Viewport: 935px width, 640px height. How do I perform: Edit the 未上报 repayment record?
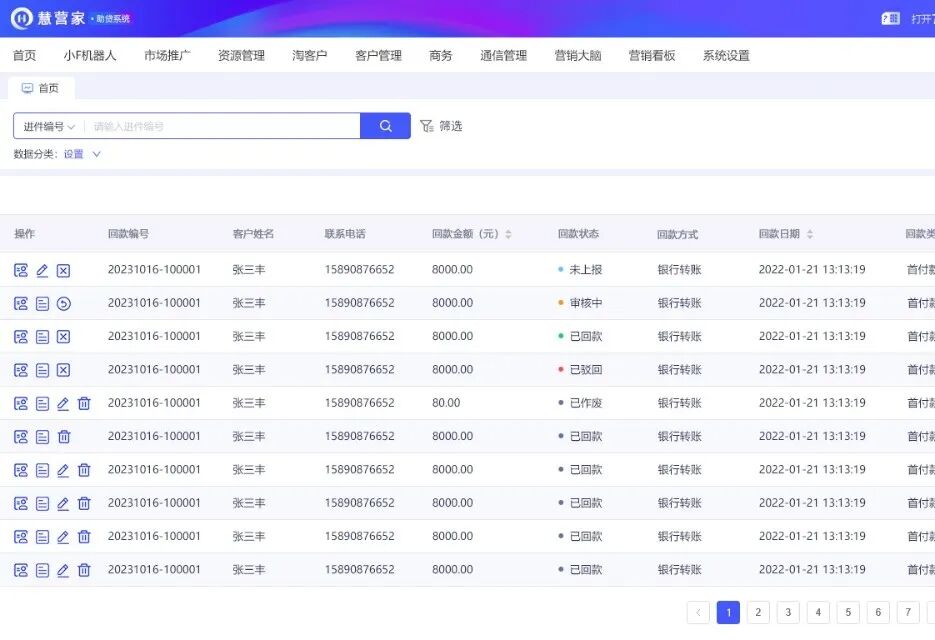point(42,270)
